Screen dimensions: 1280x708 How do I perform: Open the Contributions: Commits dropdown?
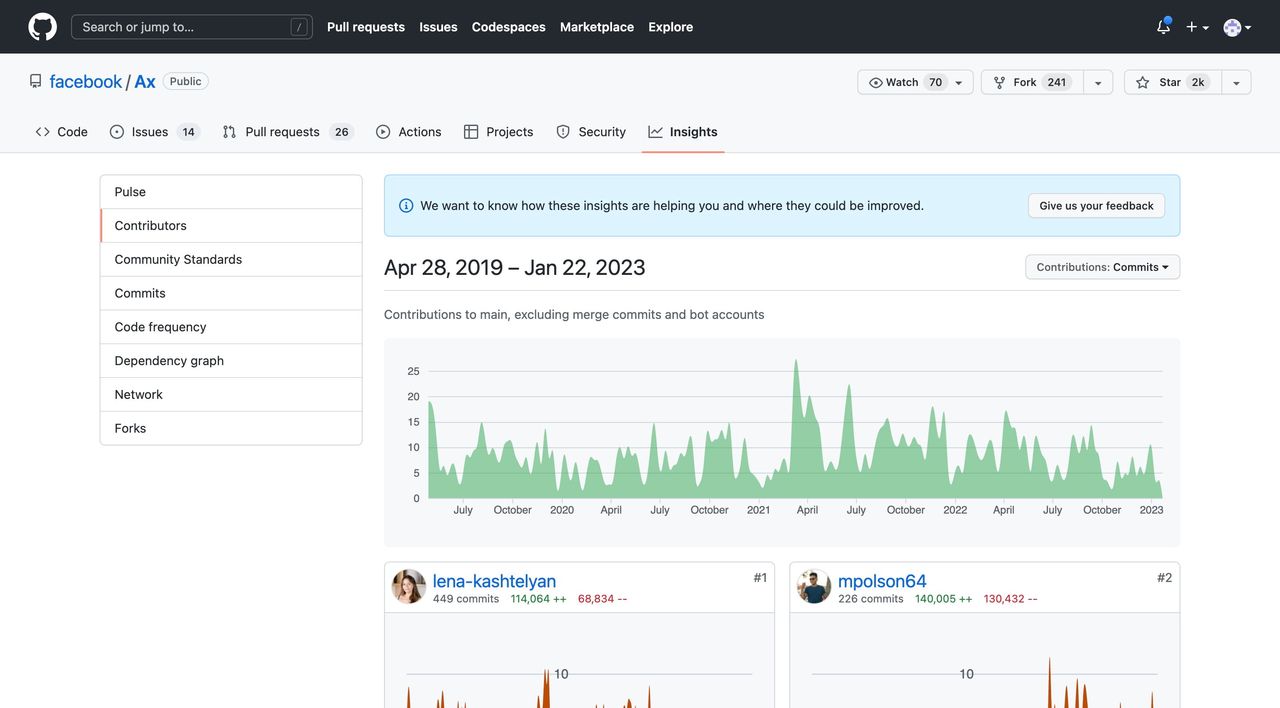pos(1102,267)
